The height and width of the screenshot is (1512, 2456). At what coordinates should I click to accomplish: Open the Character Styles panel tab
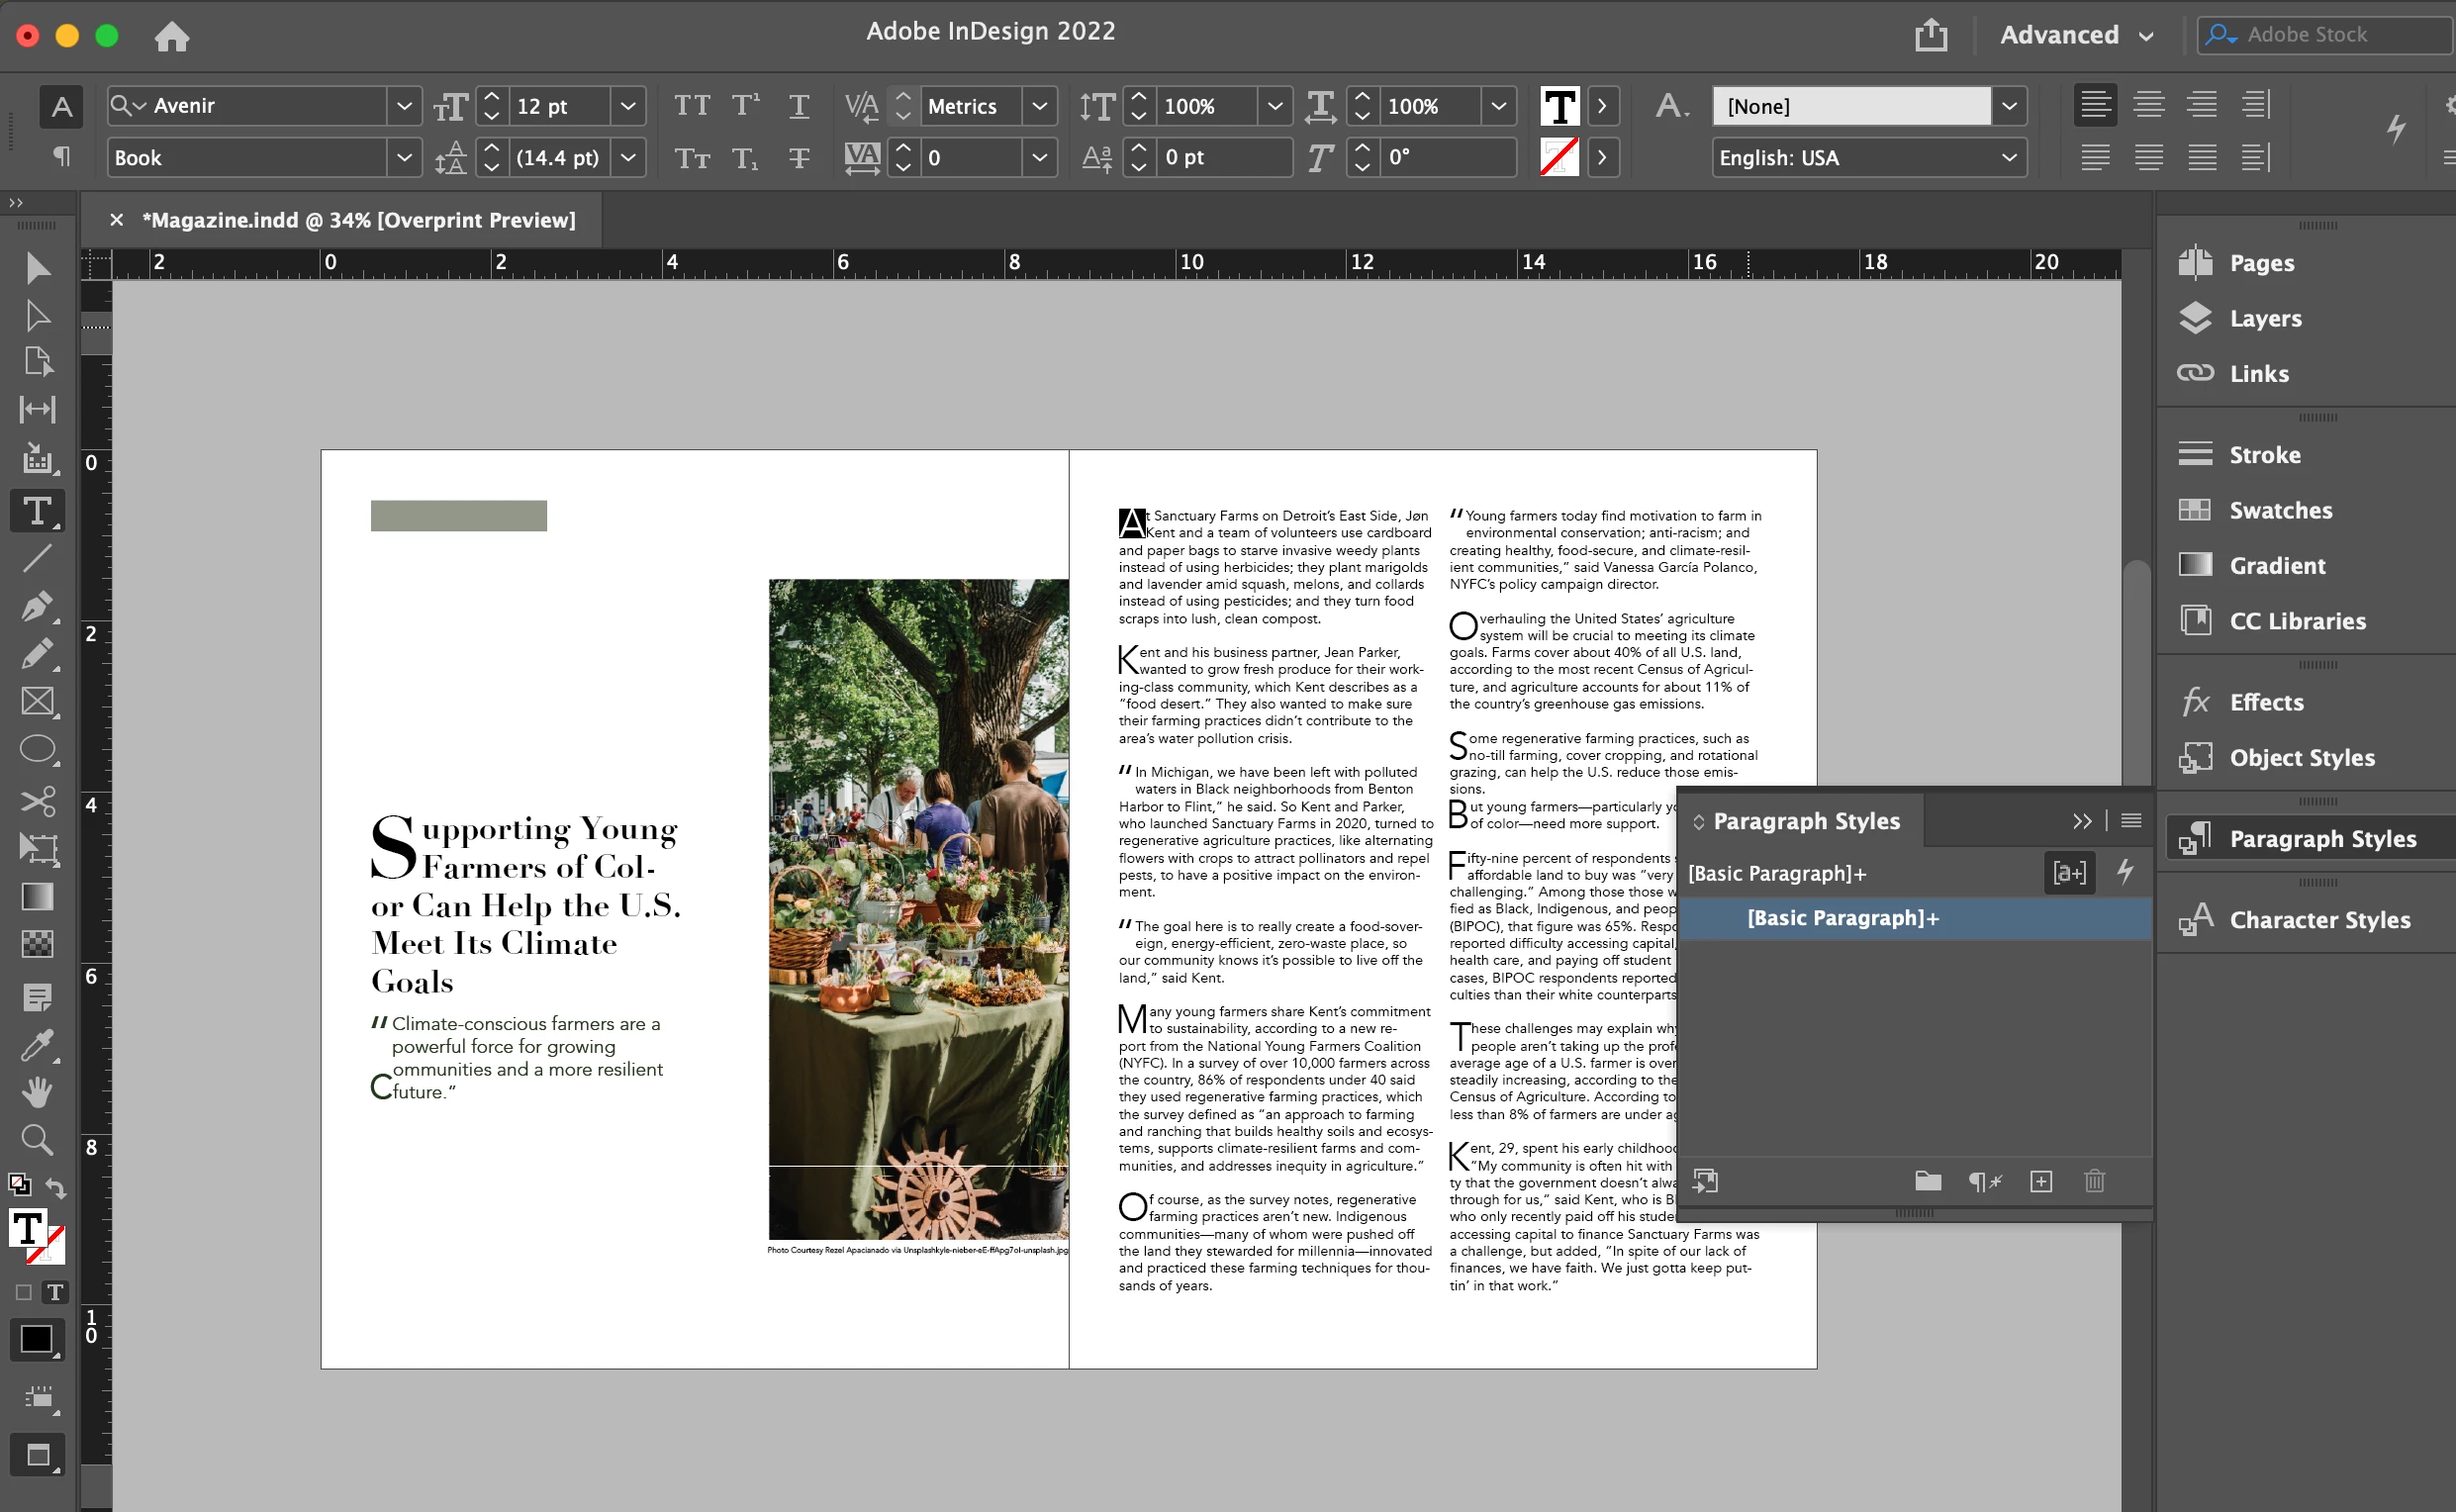(2318, 920)
